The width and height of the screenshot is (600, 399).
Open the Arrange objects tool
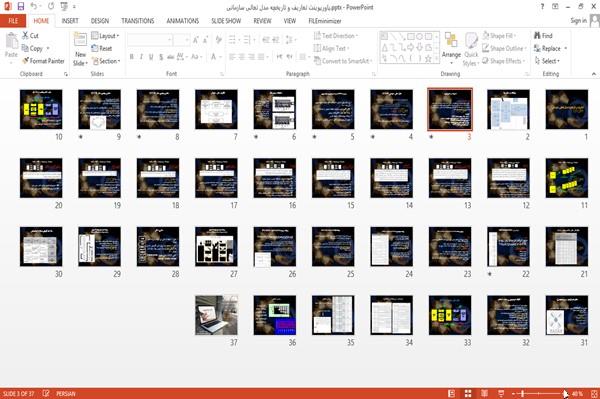tap(451, 48)
